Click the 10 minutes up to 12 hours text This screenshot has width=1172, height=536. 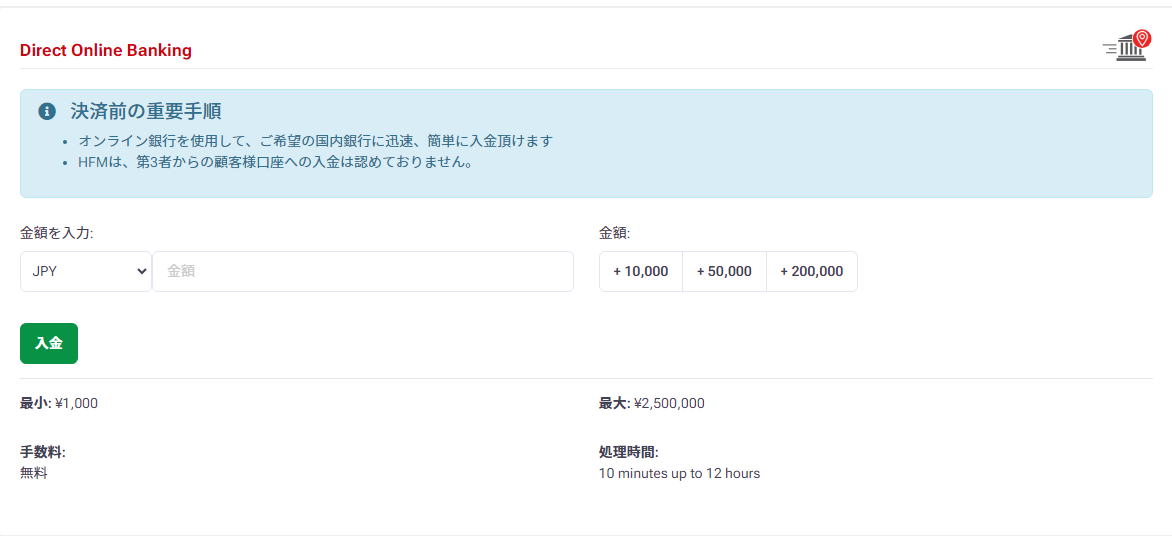pyautogui.click(x=679, y=473)
